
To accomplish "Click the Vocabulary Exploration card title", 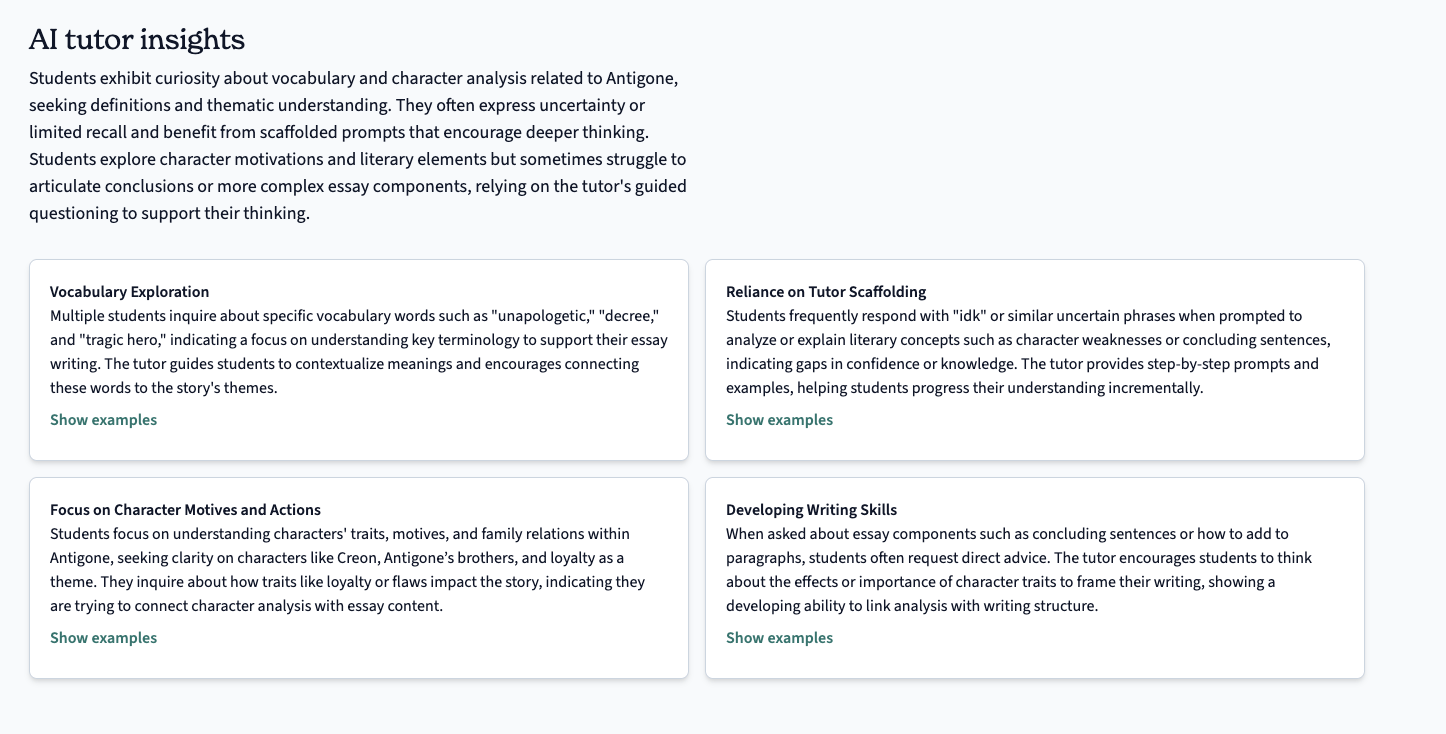I will click(x=129, y=292).
